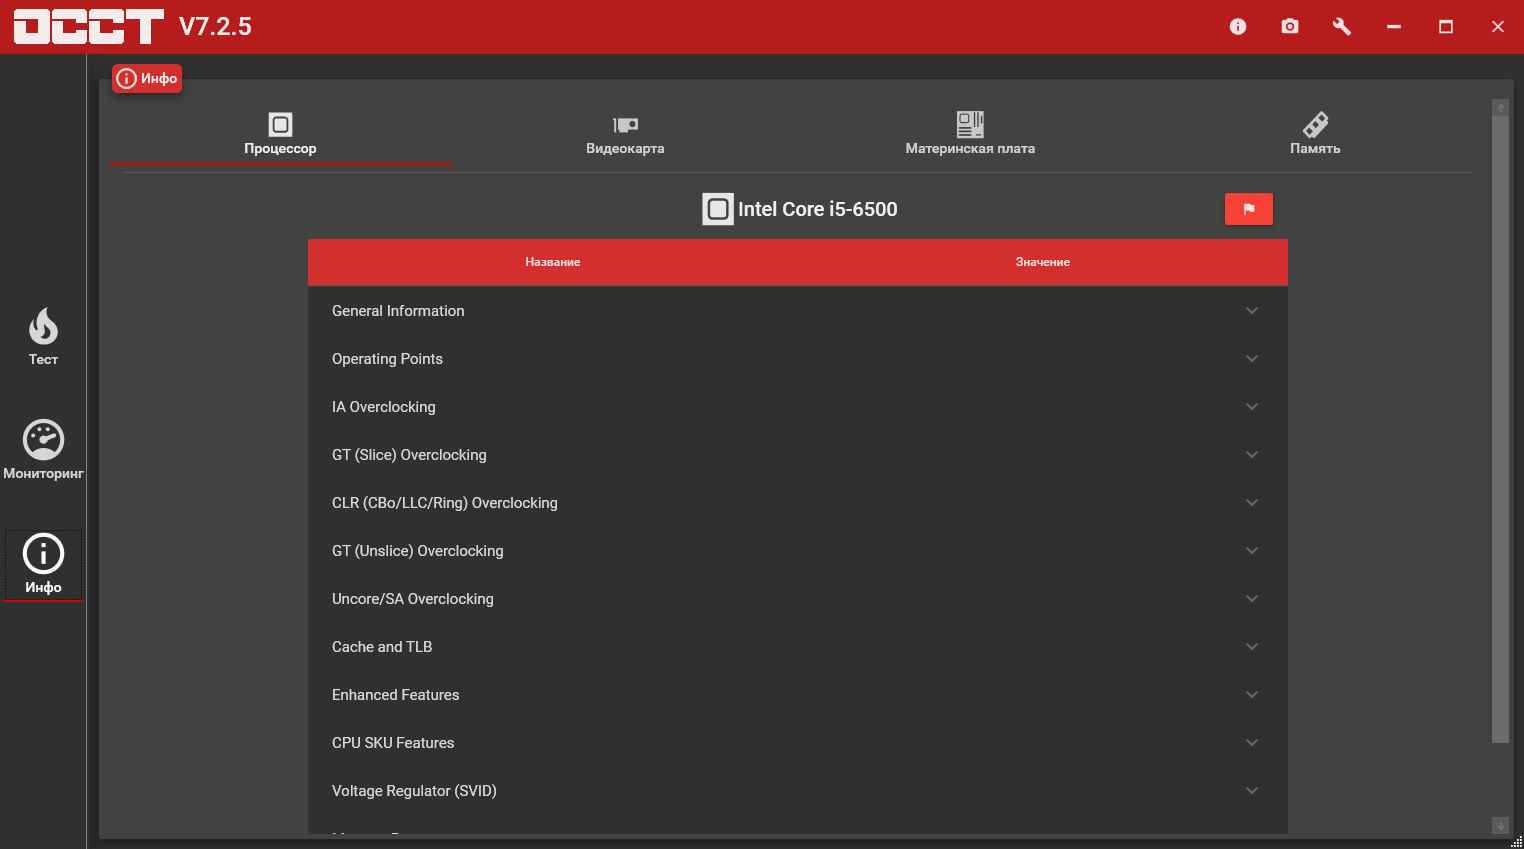Open settings via the wrench icon
Image resolution: width=1524 pixels, height=849 pixels.
pyautogui.click(x=1342, y=27)
